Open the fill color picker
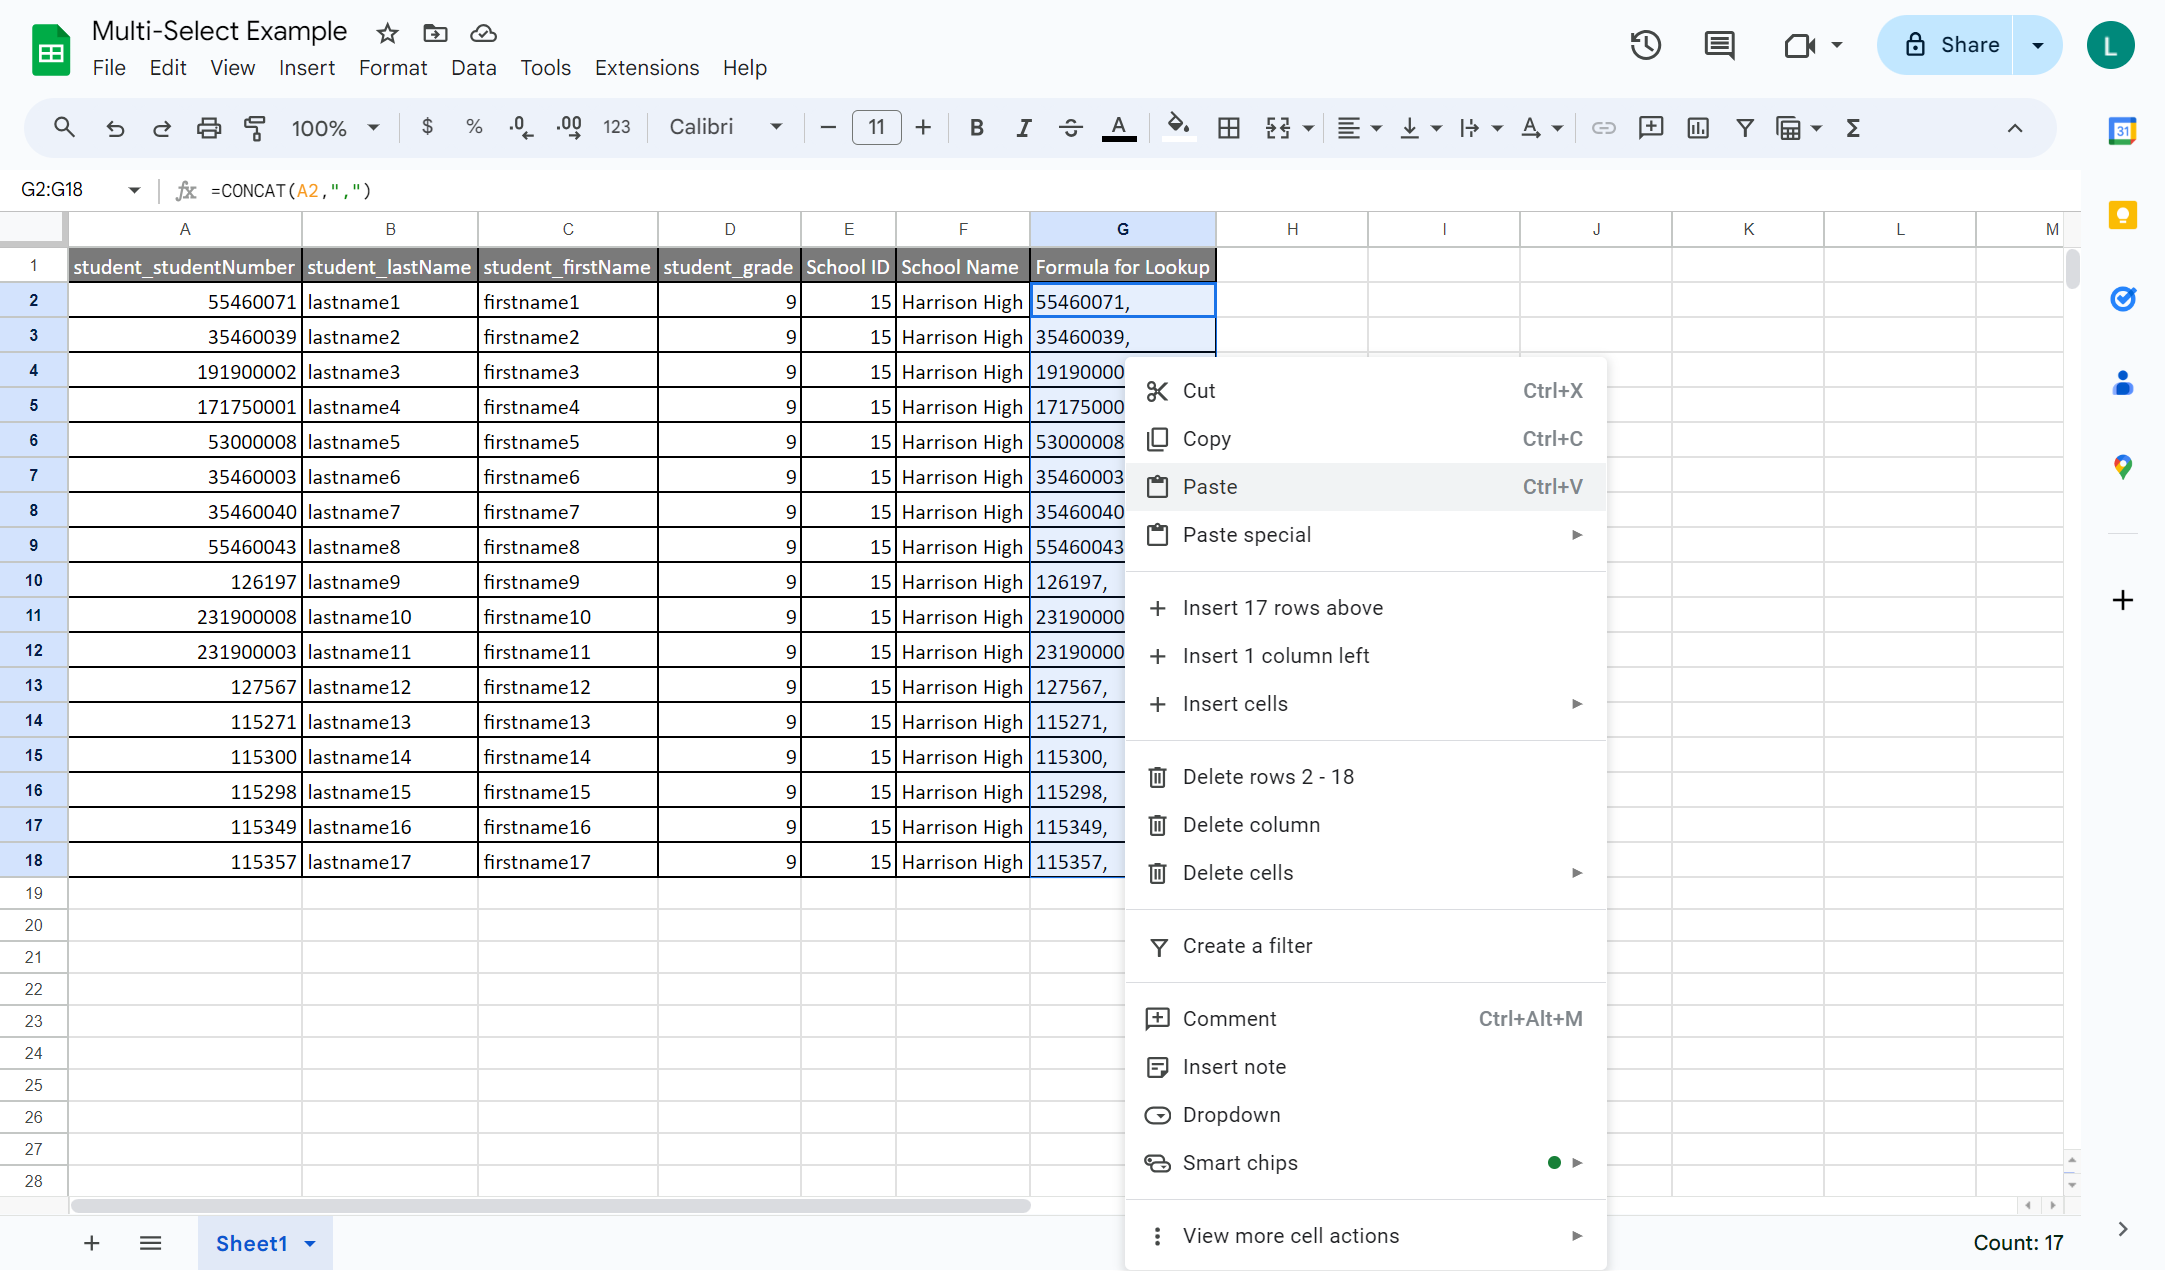The image size is (2165, 1271). (x=1179, y=127)
